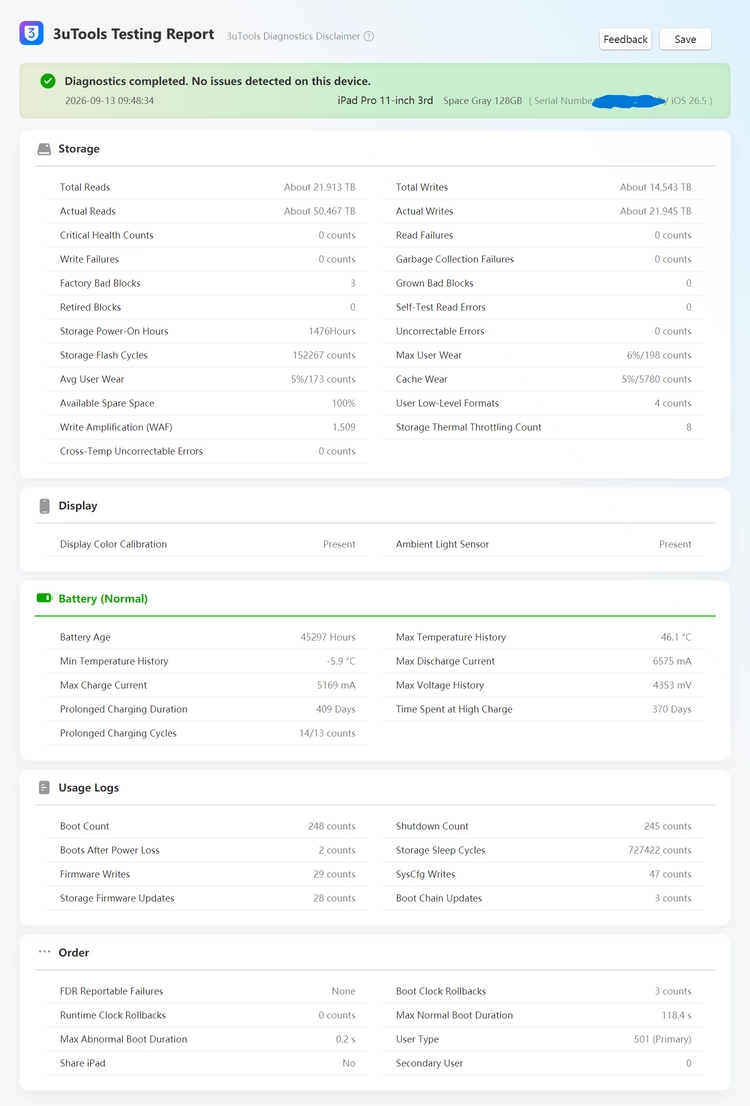Click Actual Writes value About 21.945 TB
The height and width of the screenshot is (1106, 750).
[x=655, y=211]
